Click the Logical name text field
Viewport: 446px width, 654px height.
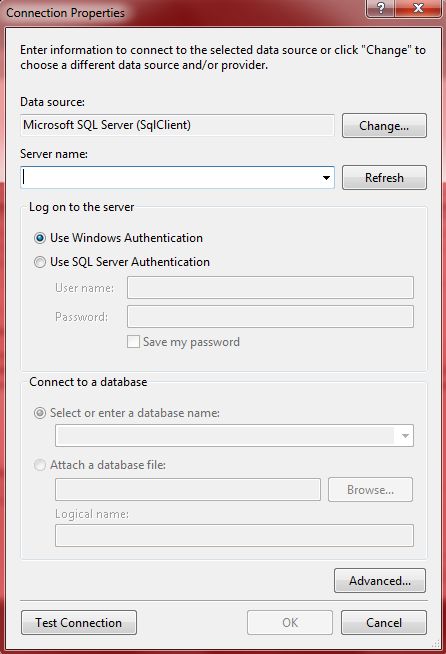coord(234,536)
